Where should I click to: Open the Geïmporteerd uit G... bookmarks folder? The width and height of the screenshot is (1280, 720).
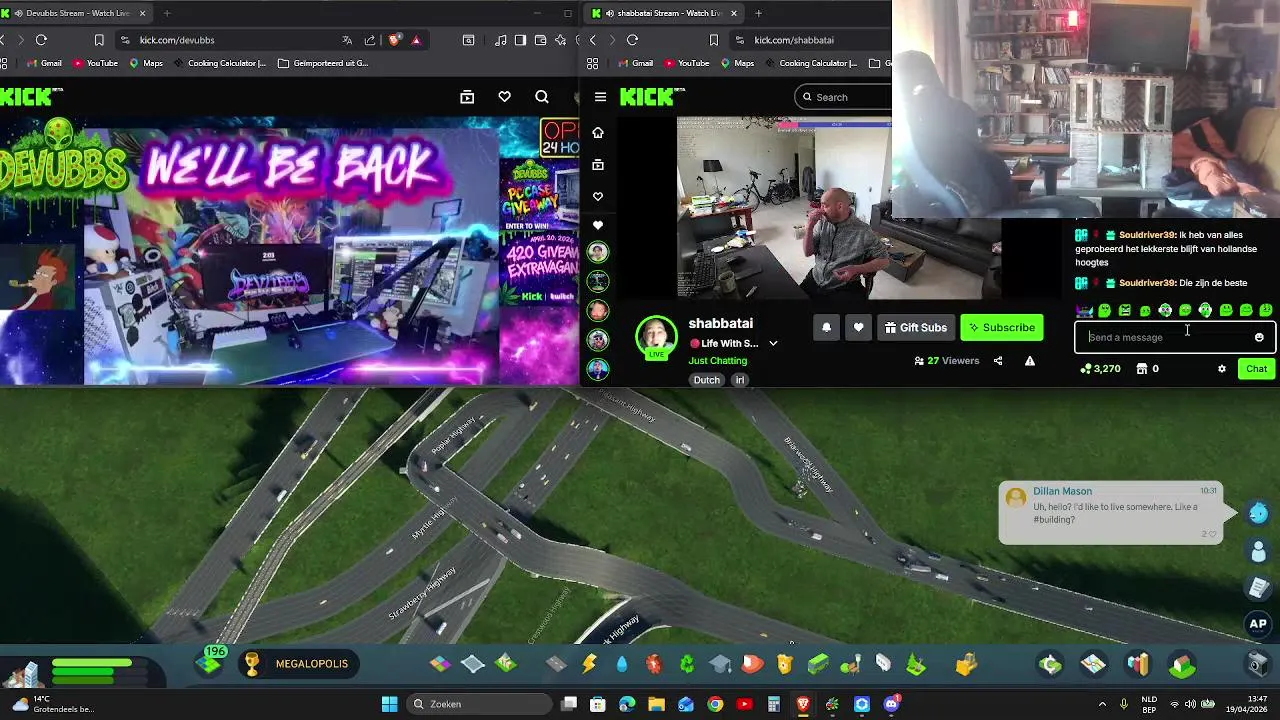[x=323, y=63]
